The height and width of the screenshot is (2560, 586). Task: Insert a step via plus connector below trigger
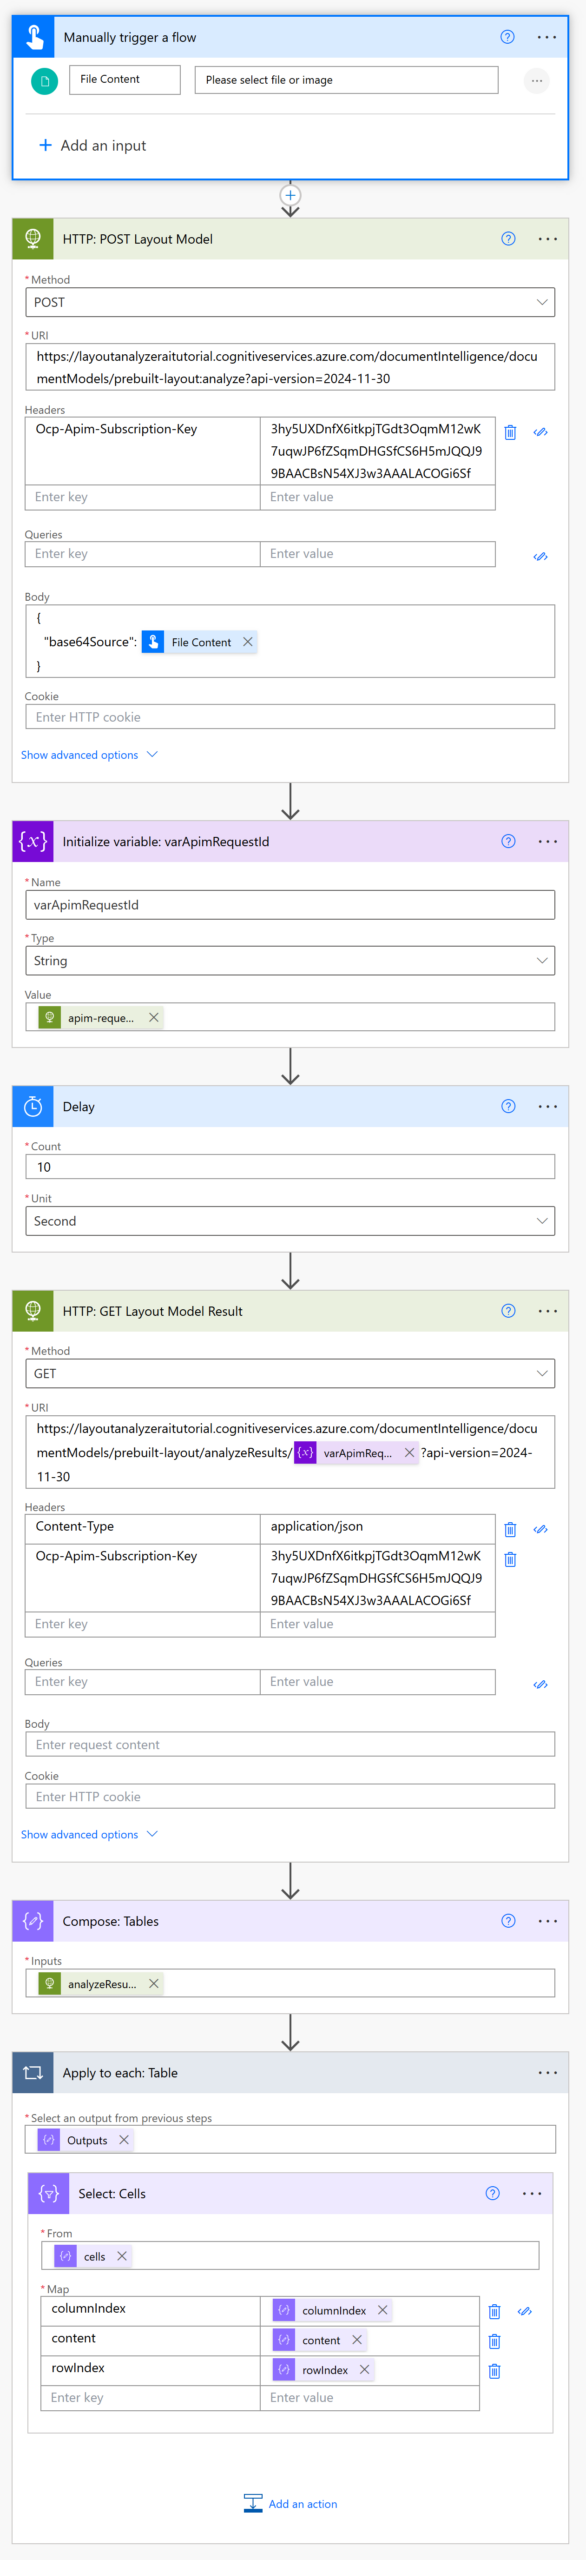(x=290, y=195)
